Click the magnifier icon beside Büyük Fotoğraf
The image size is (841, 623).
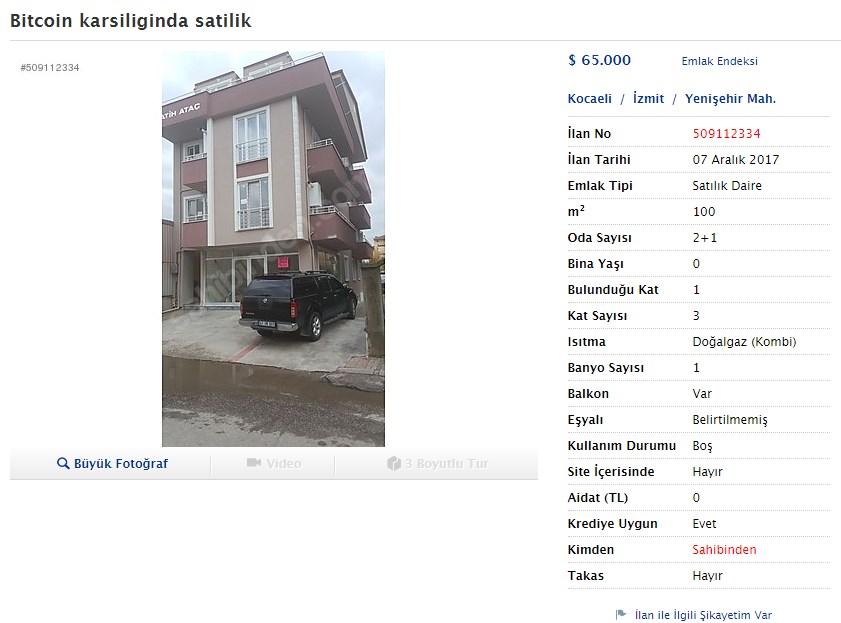tap(63, 463)
